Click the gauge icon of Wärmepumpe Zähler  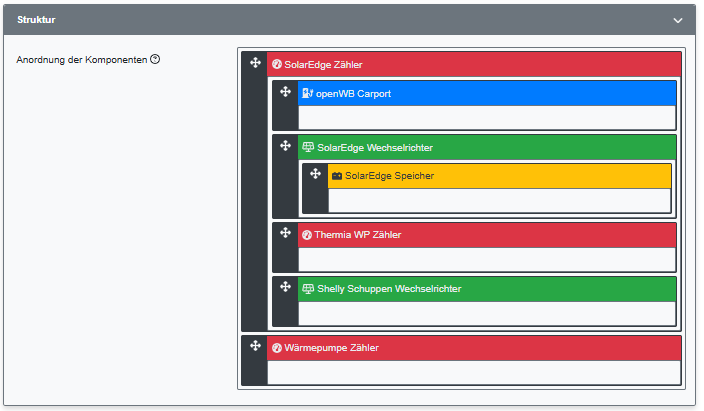(x=277, y=348)
